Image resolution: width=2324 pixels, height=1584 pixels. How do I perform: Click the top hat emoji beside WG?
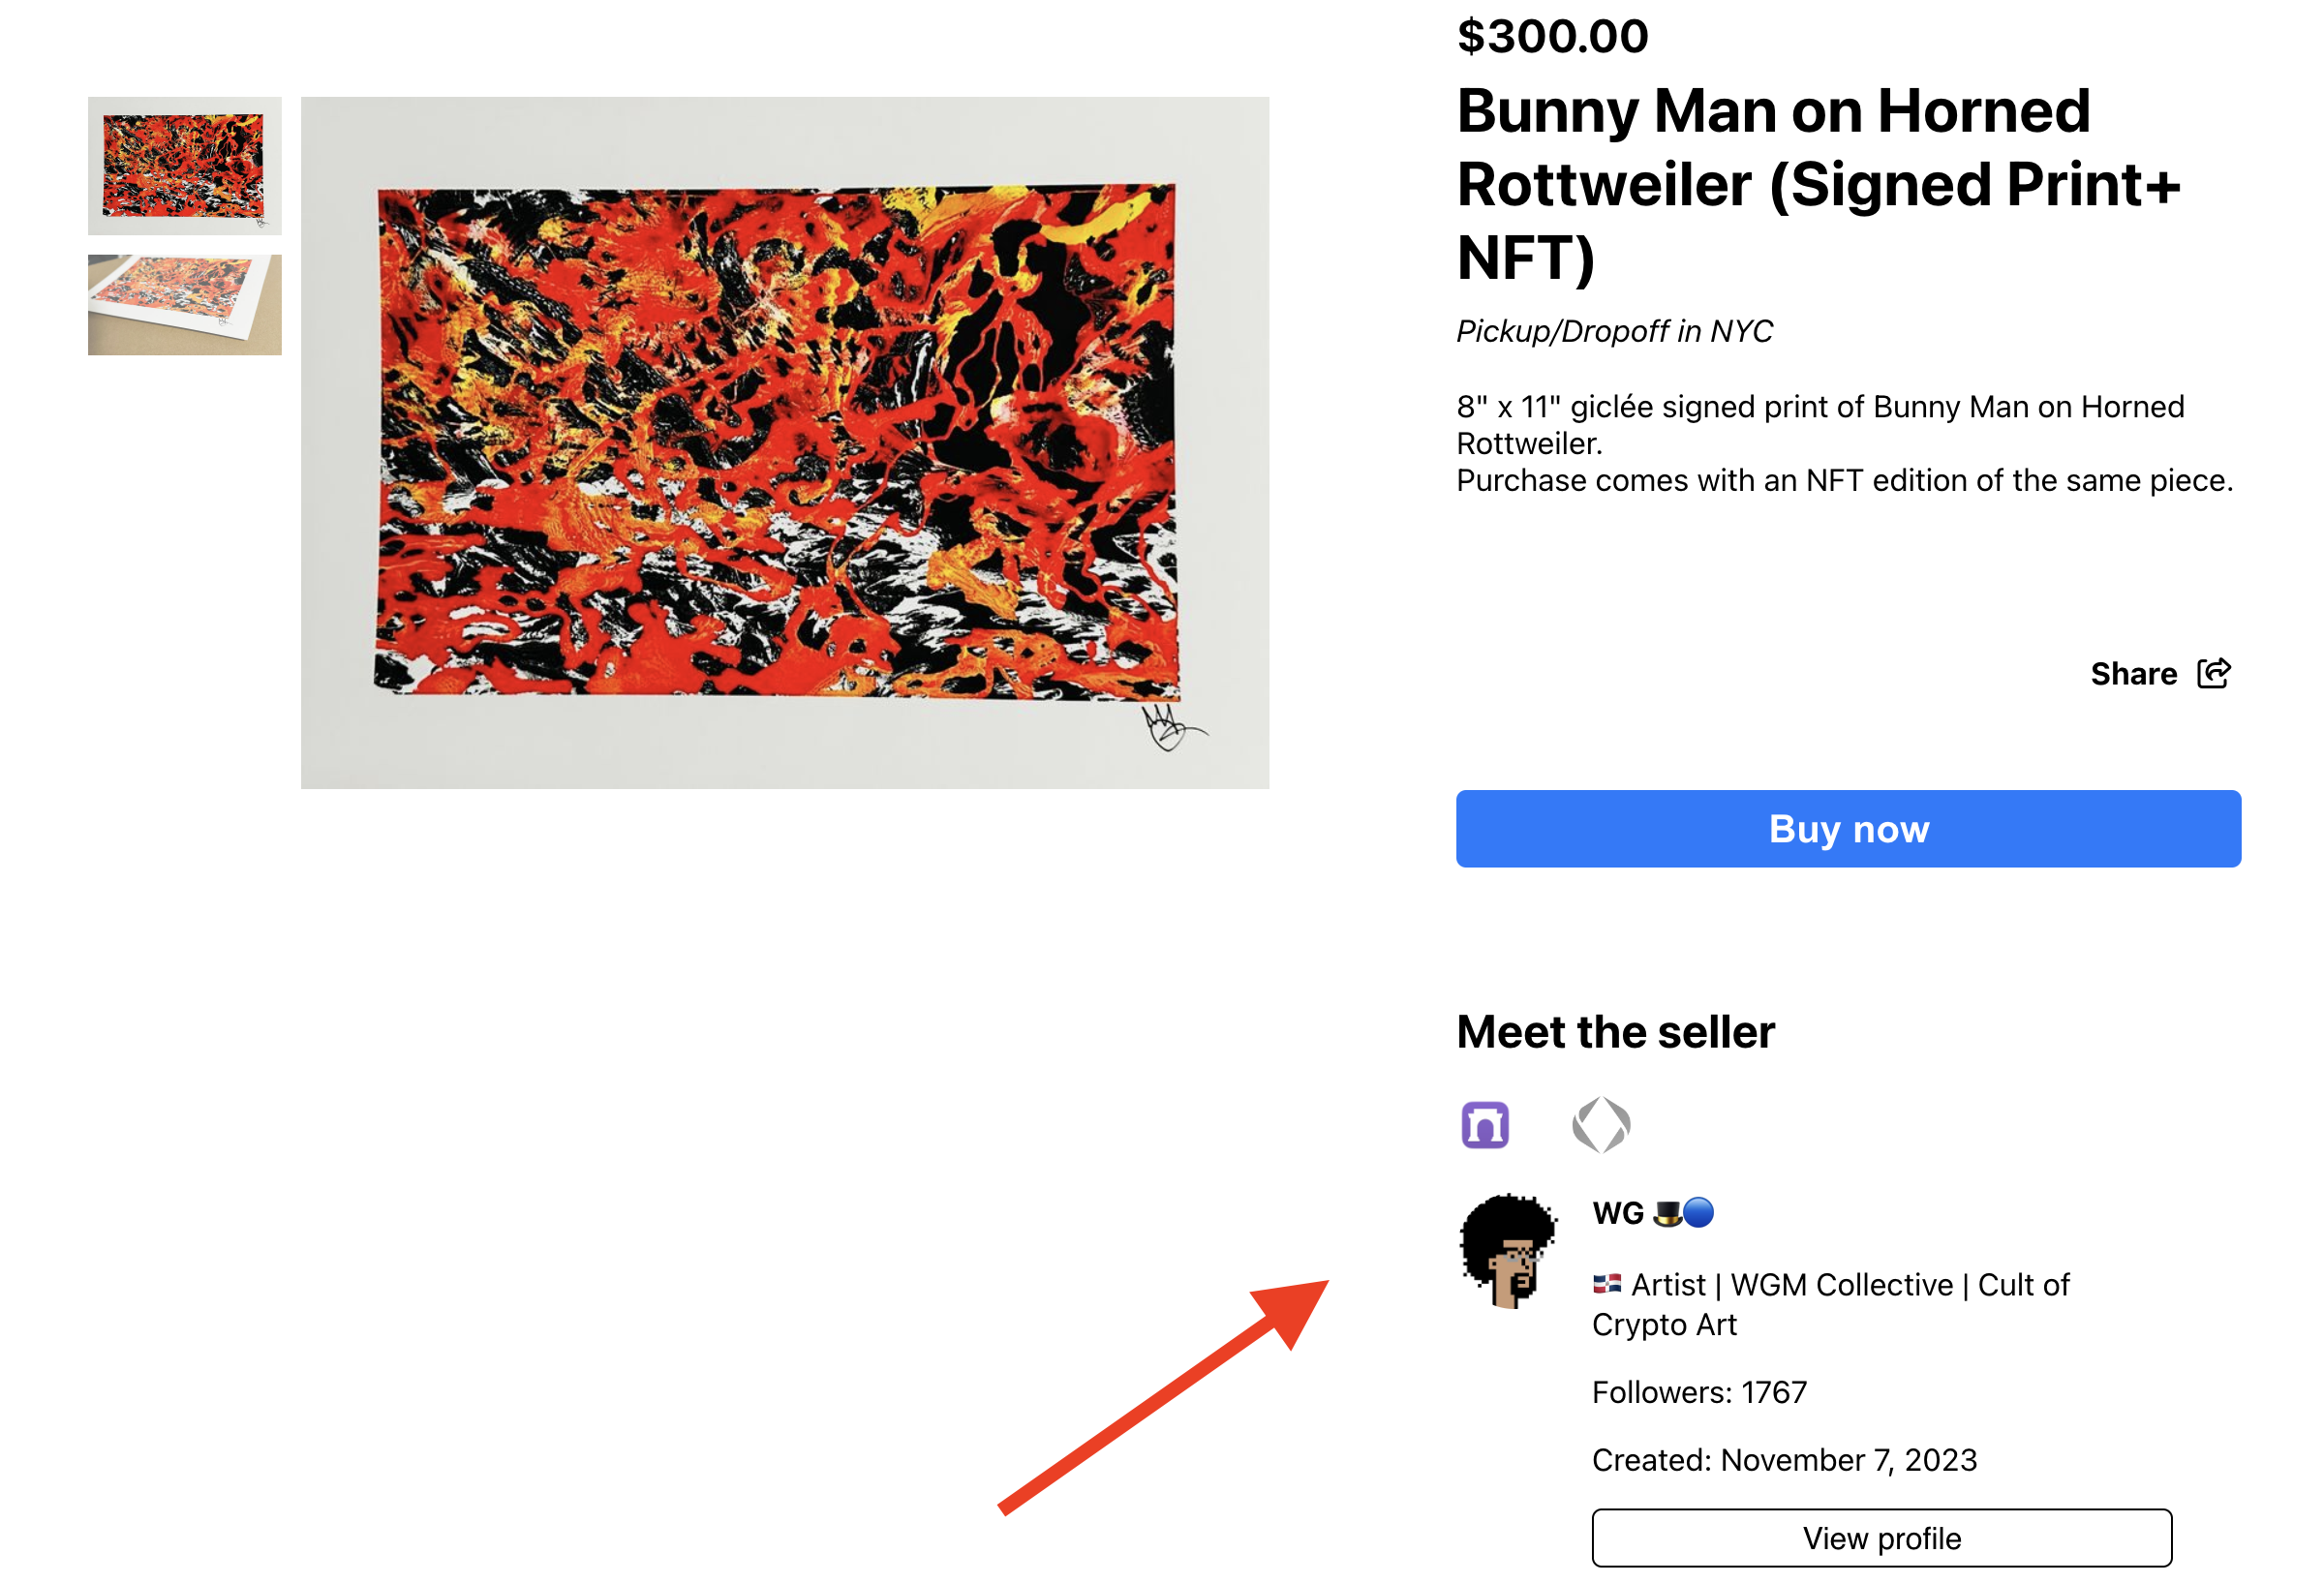point(1667,1213)
